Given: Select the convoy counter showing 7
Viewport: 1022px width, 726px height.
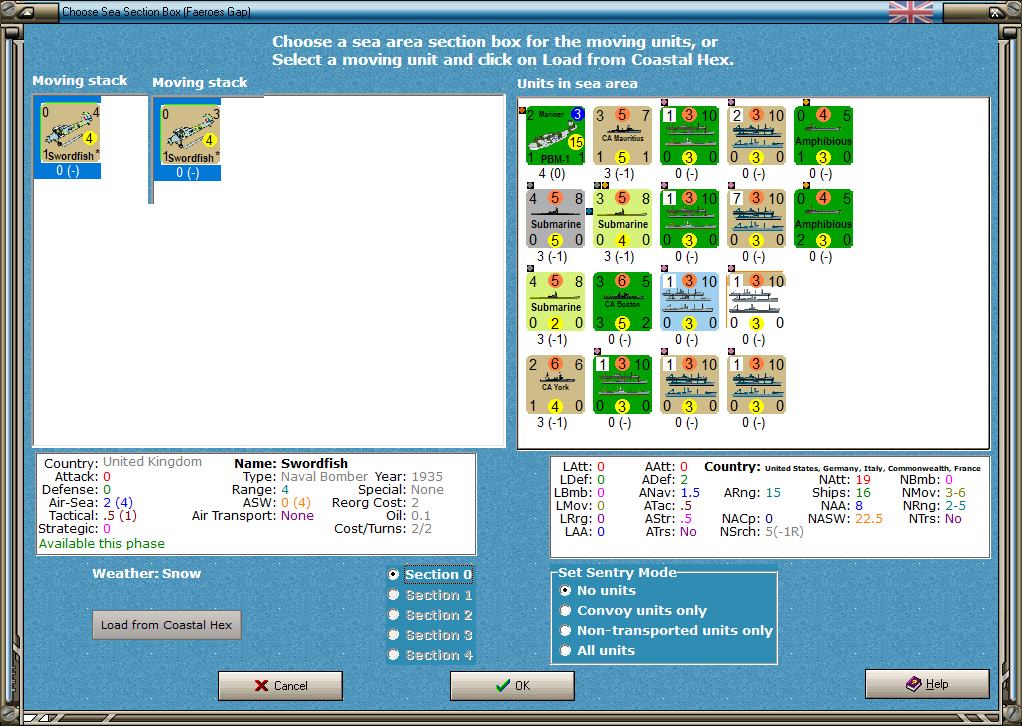Looking at the screenshot, I should point(756,218).
